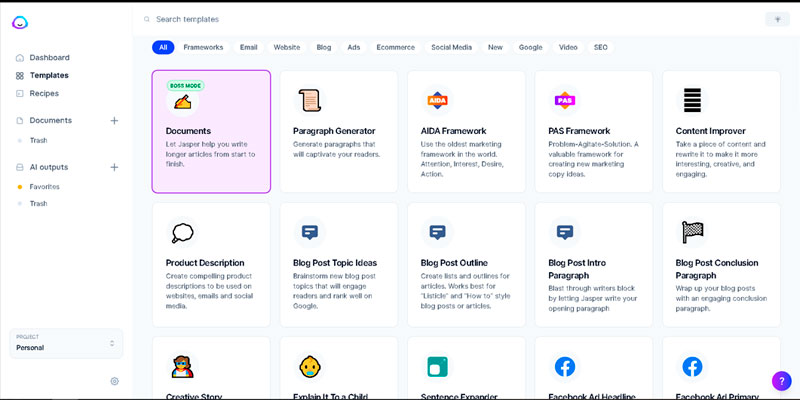Click the AIDA Framework icon

(x=437, y=101)
